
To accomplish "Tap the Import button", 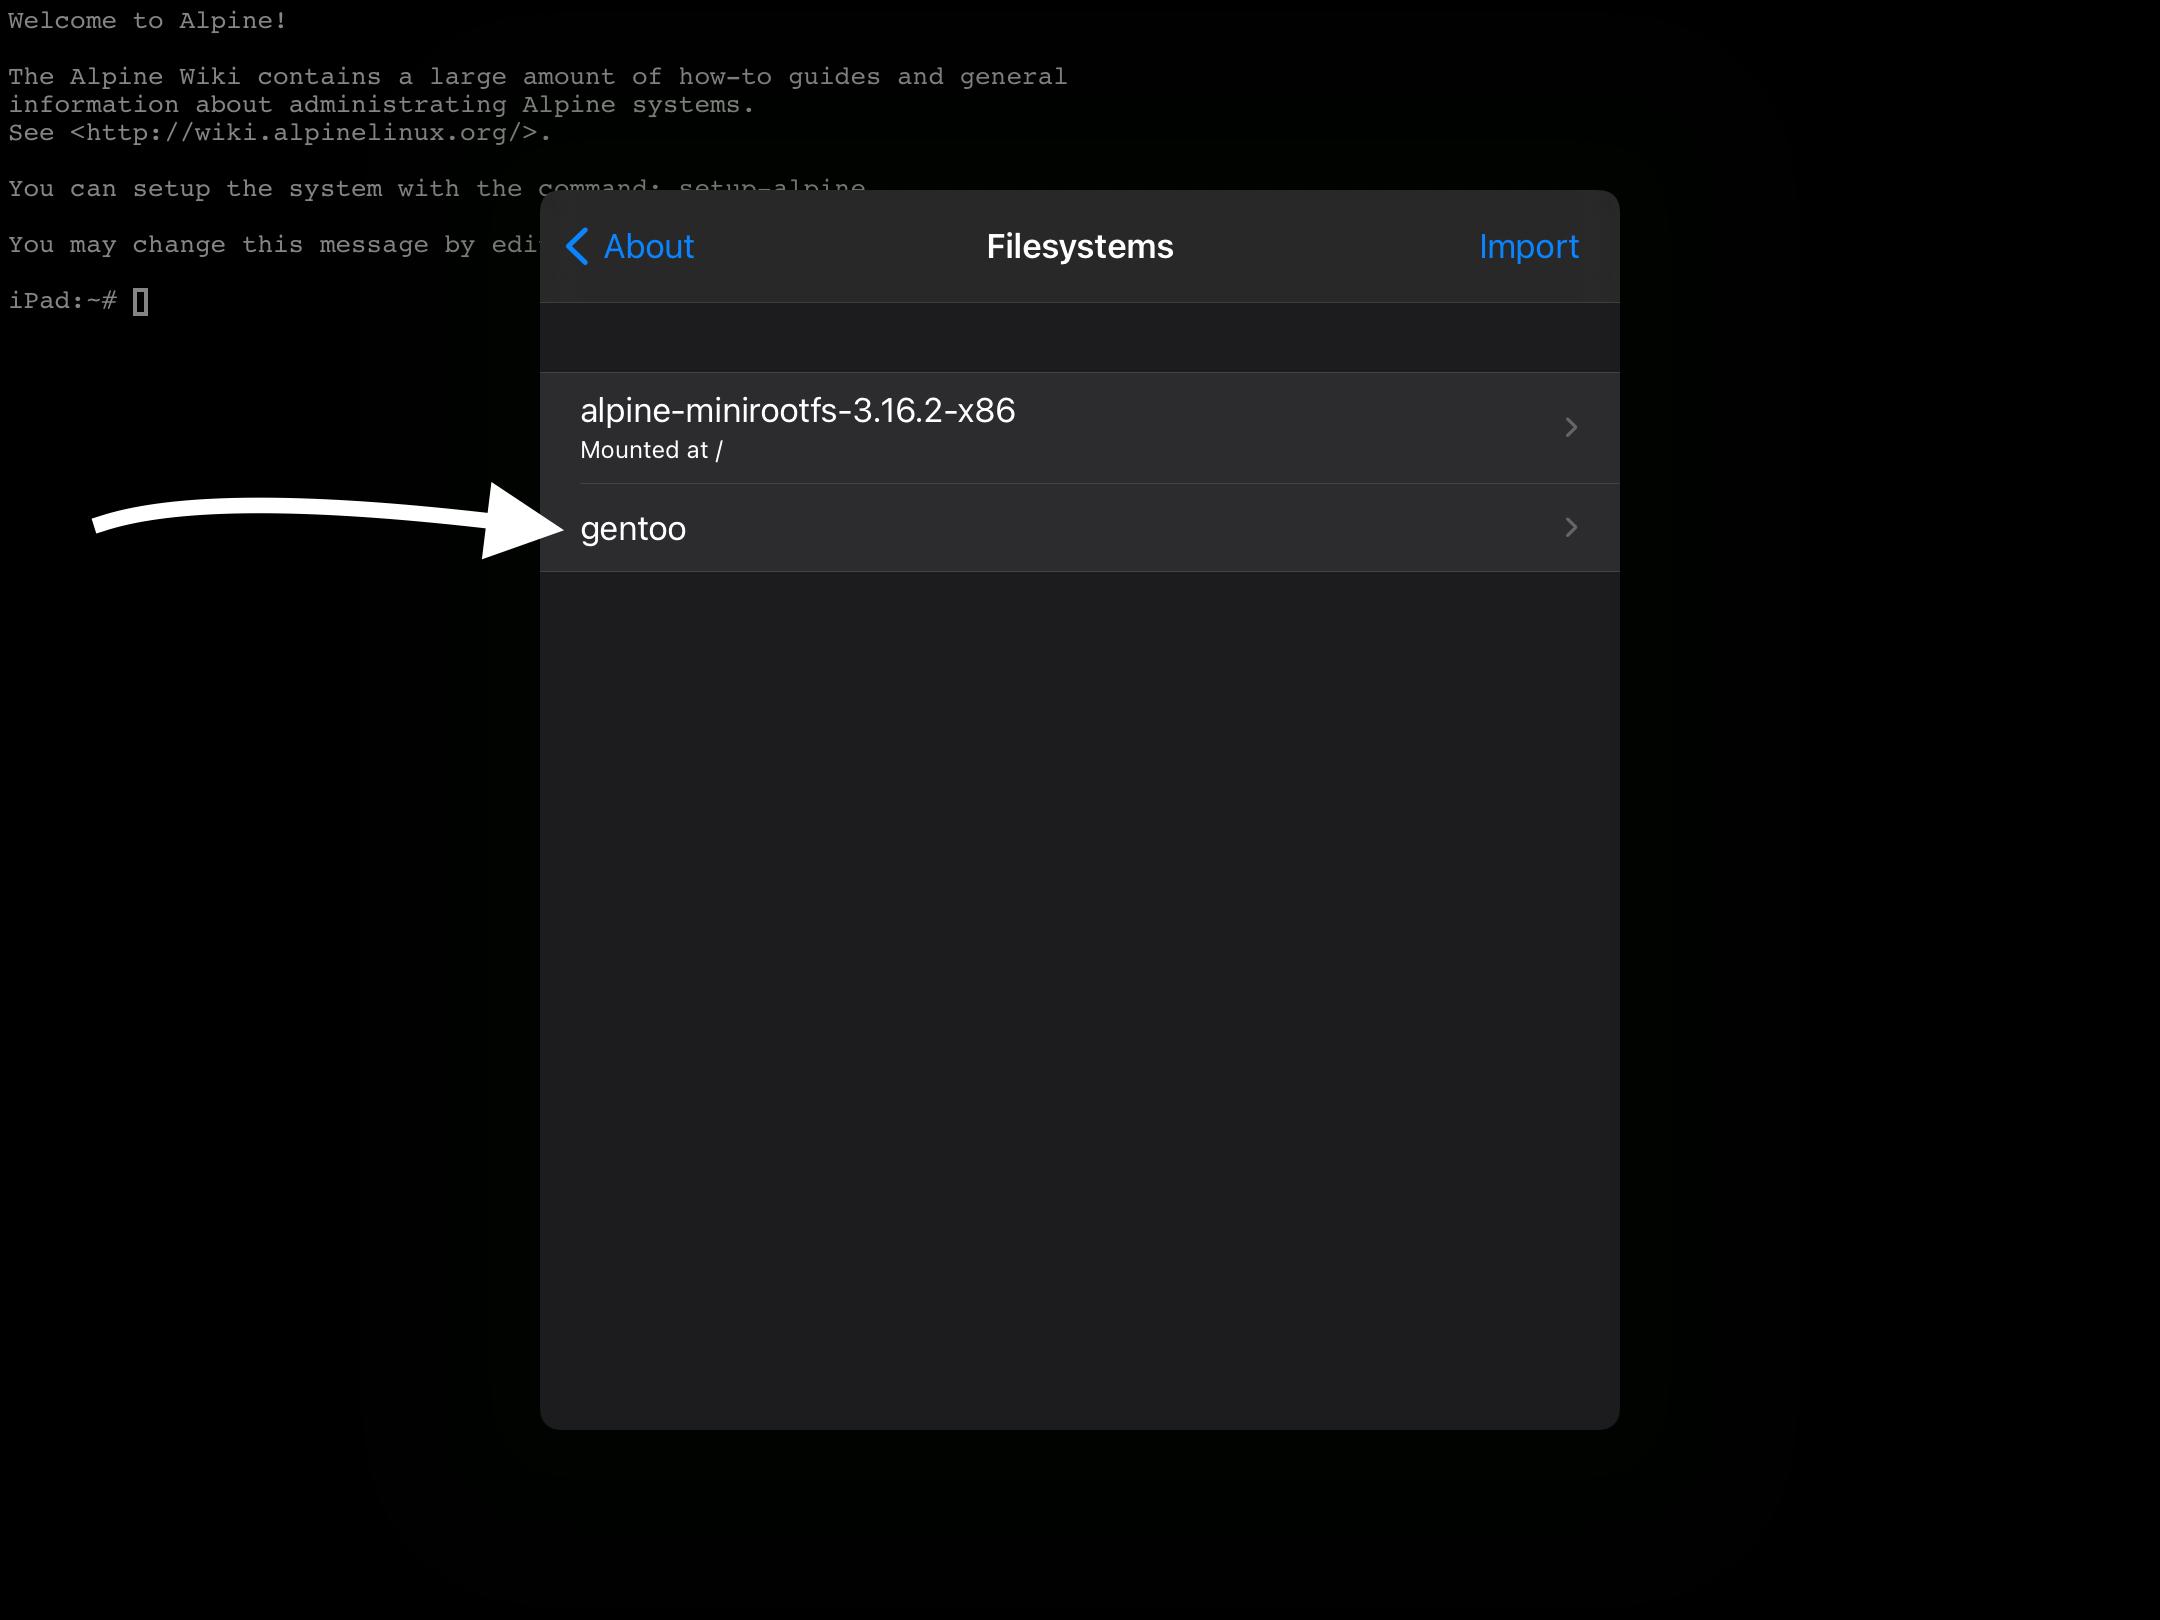I will tap(1528, 246).
